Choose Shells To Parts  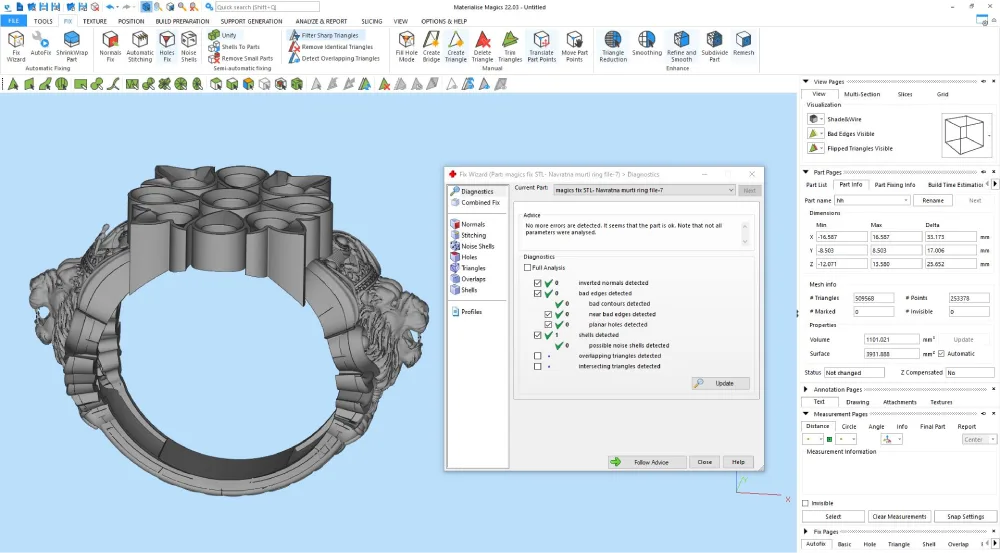click(x=234, y=47)
